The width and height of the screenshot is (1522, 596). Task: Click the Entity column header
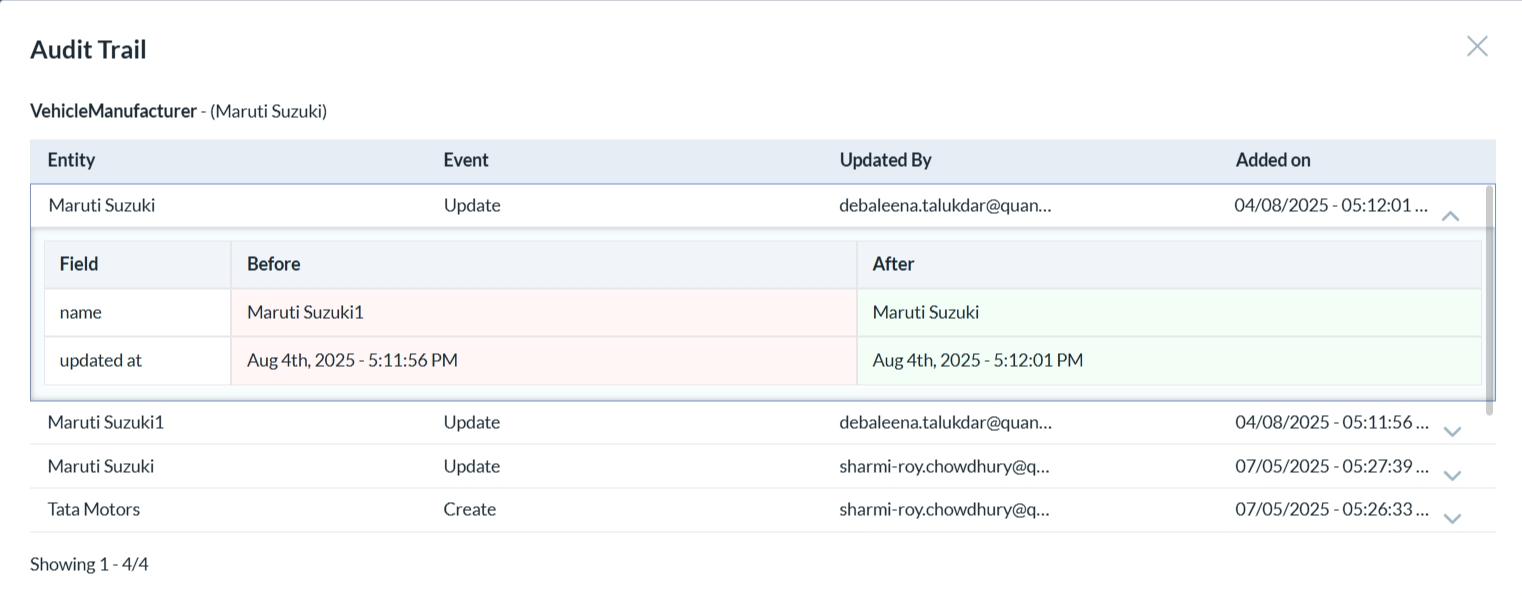[71, 160]
